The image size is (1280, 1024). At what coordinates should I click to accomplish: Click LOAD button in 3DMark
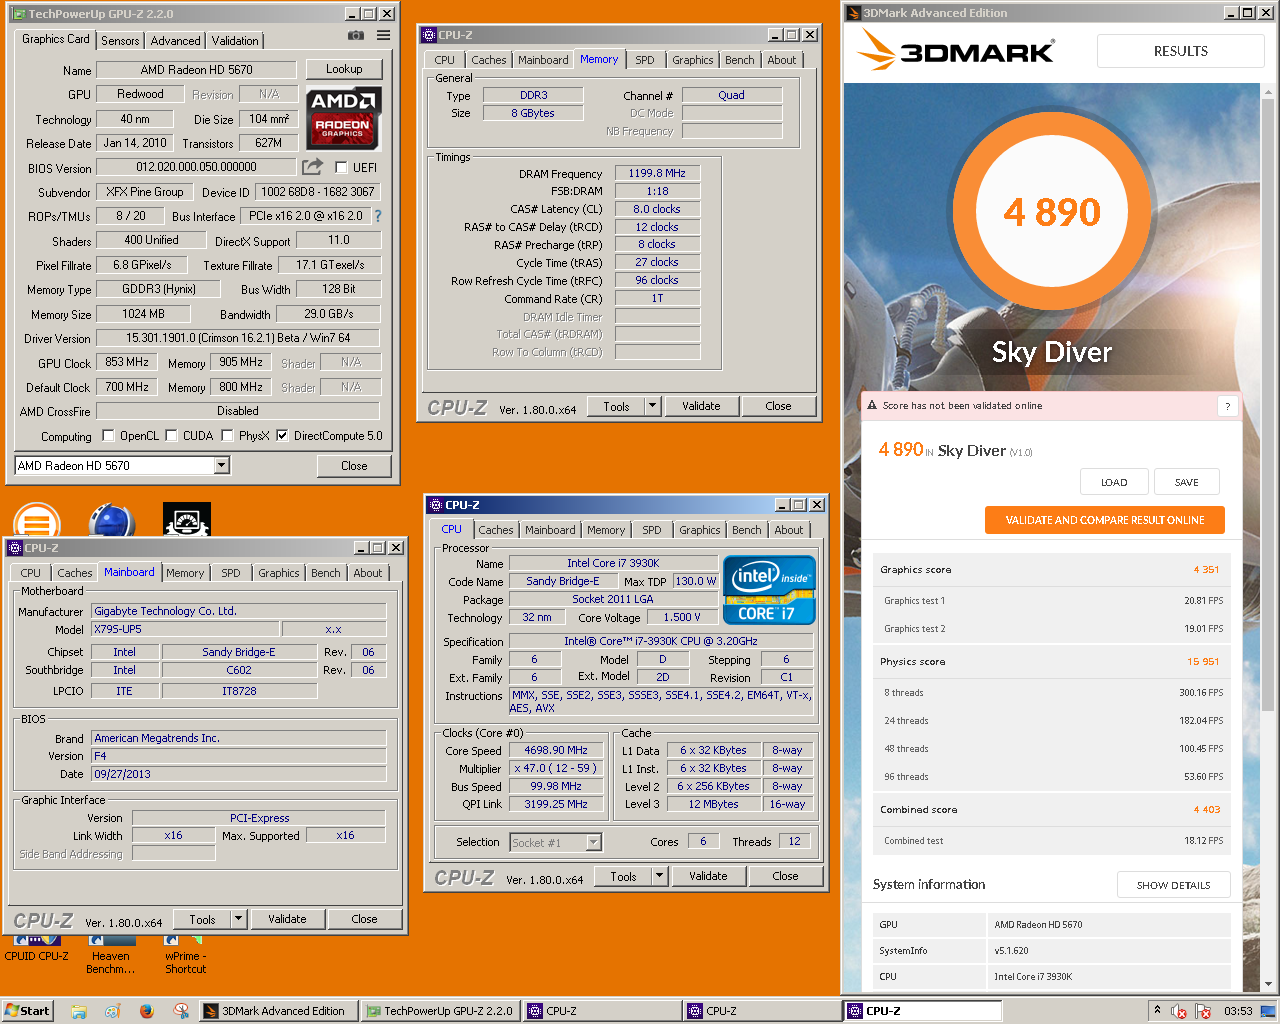tap(1114, 482)
